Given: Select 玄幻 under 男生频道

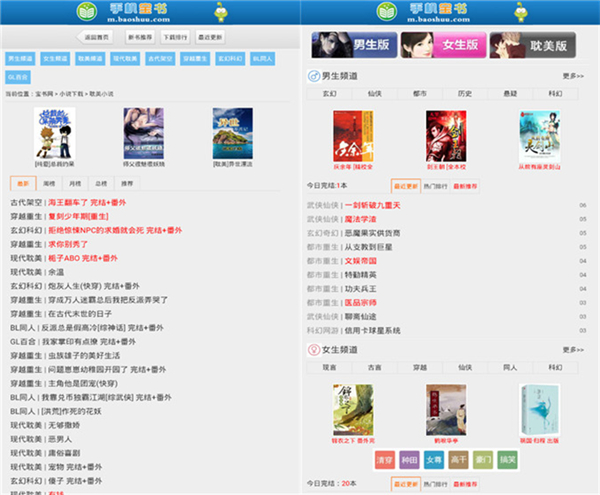Looking at the screenshot, I should pos(329,94).
